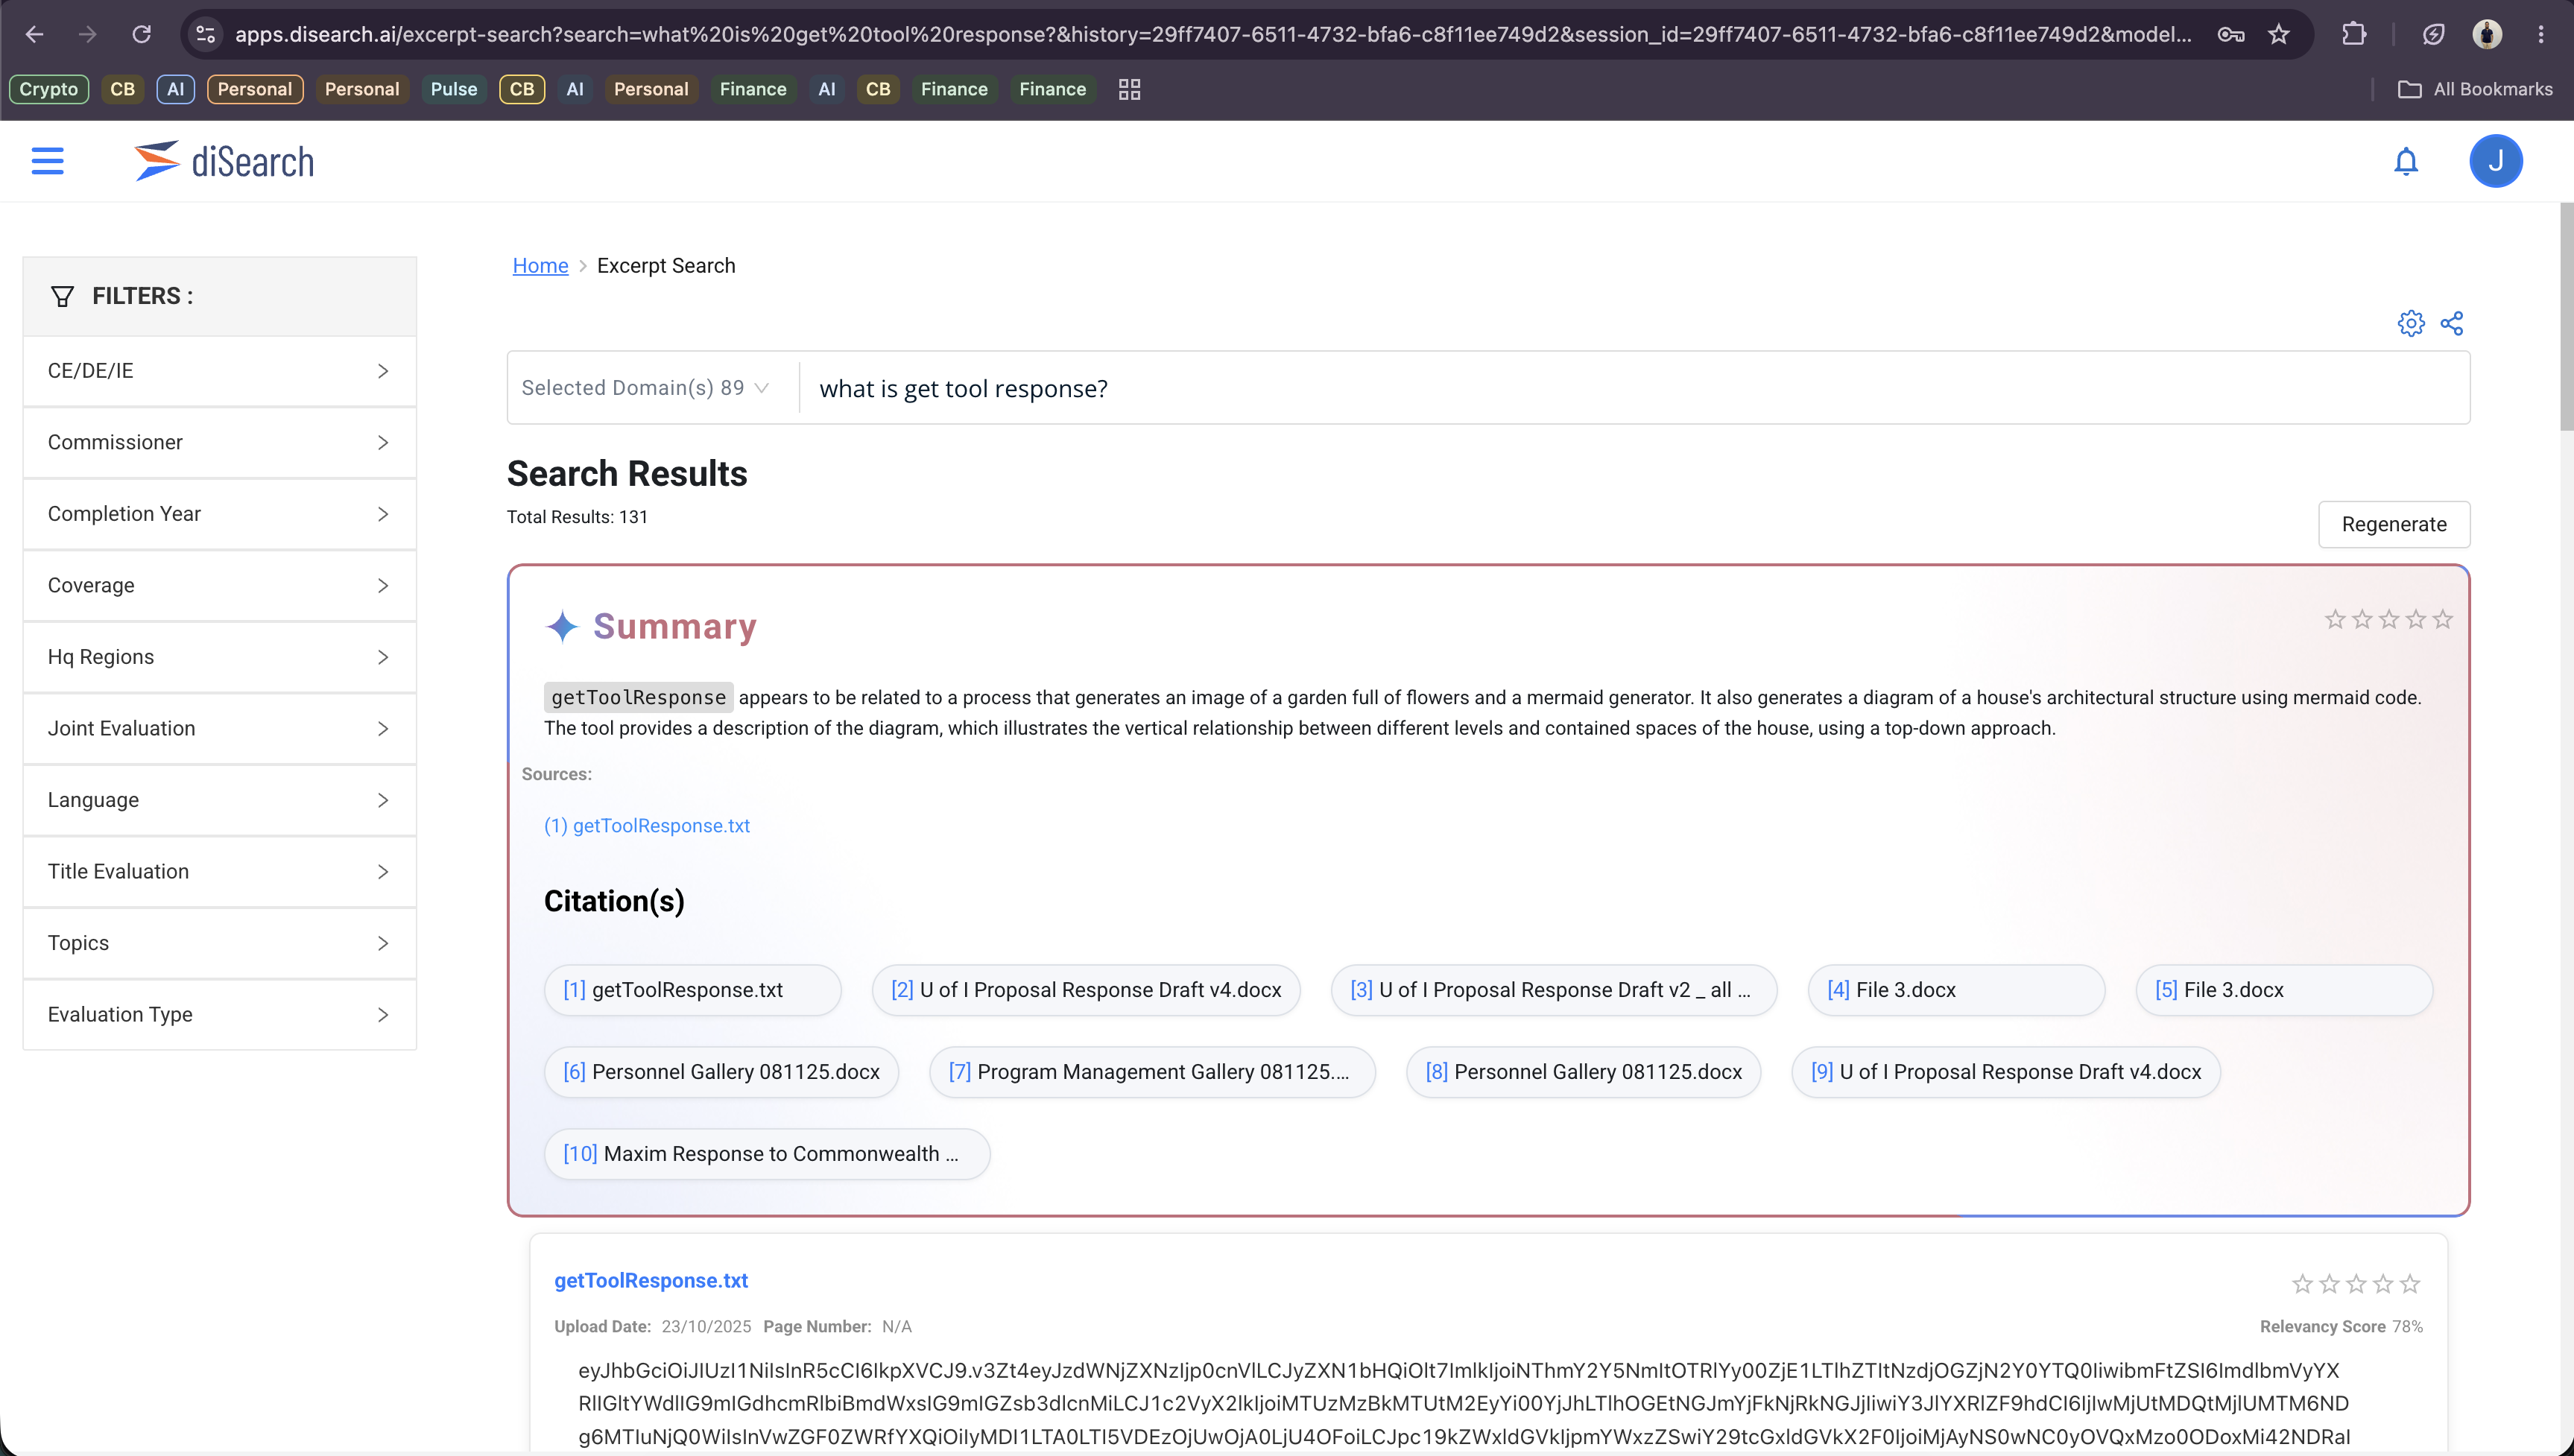Expand the Topics filter
This screenshot has width=2574, height=1456.
point(219,943)
